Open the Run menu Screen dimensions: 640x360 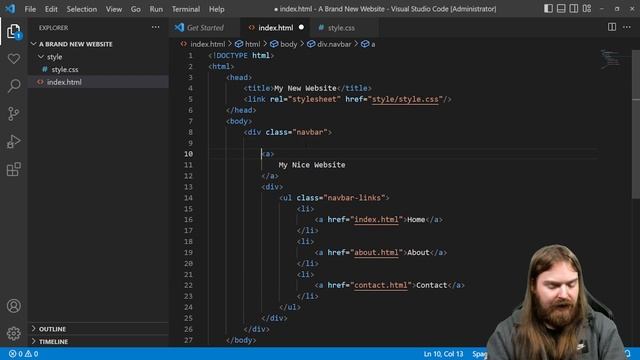[x=156, y=9]
